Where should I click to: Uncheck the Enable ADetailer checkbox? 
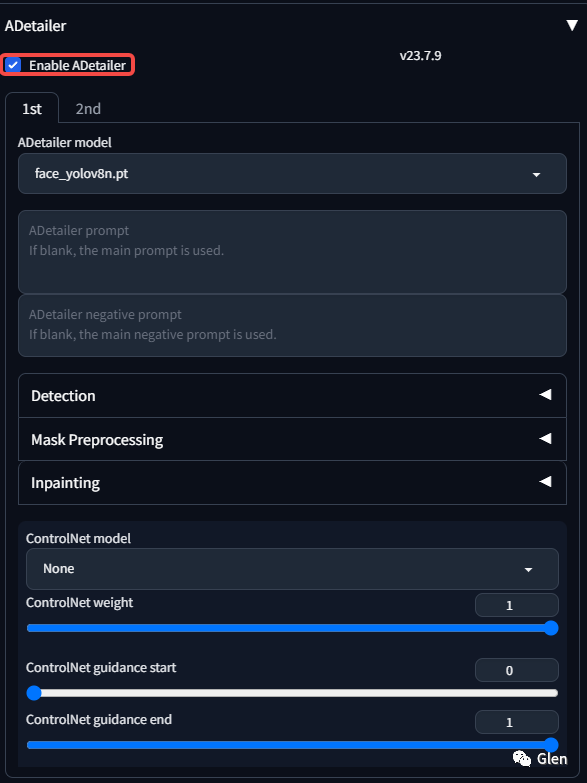(x=13, y=65)
